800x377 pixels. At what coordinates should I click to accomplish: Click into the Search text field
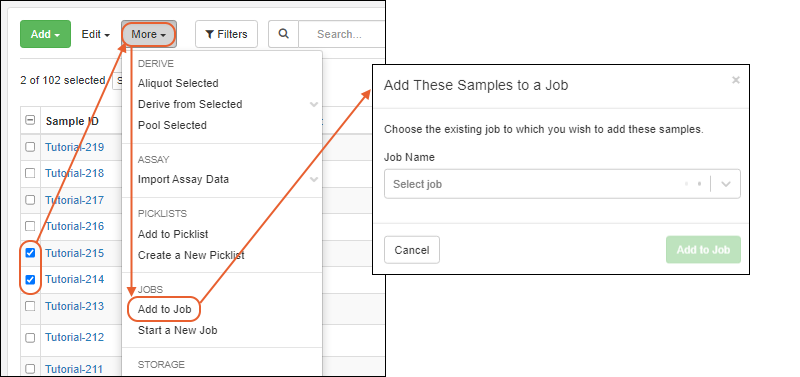tap(341, 34)
